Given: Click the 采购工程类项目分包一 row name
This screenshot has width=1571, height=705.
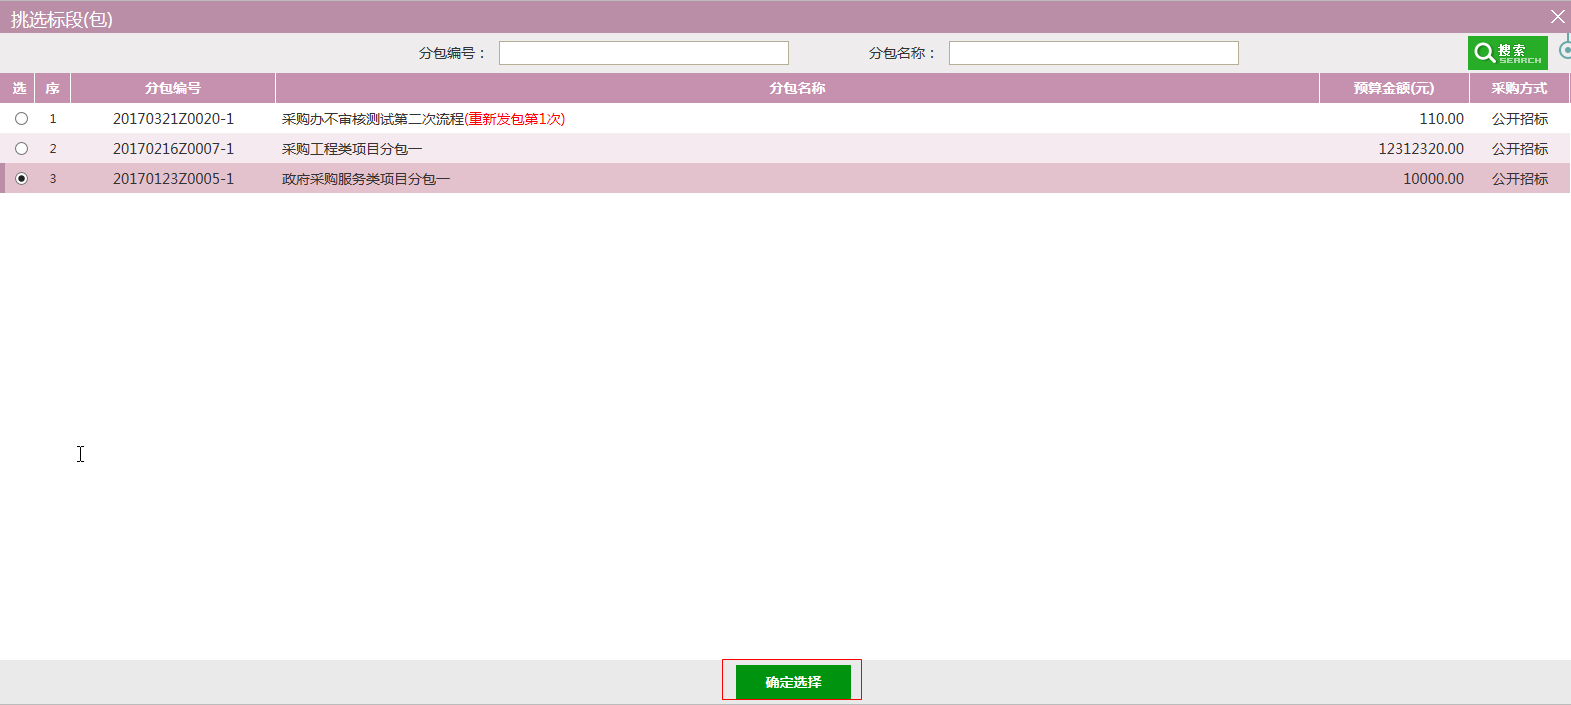Looking at the screenshot, I should pyautogui.click(x=352, y=149).
